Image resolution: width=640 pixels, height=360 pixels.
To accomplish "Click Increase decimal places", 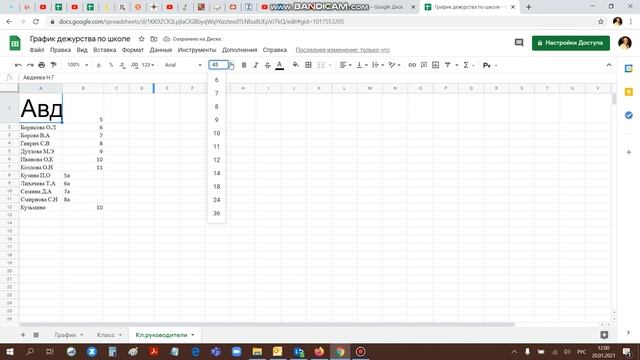I will click(x=134, y=65).
